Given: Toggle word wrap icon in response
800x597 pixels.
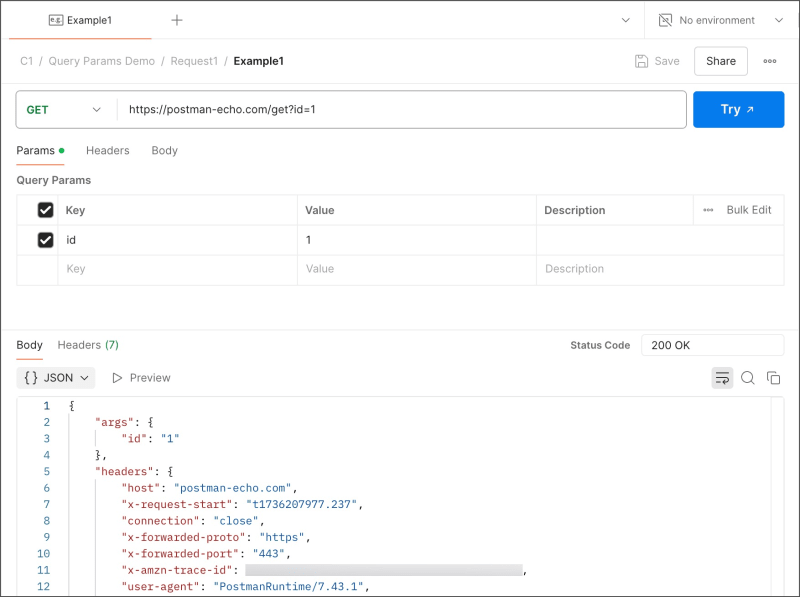Looking at the screenshot, I should [x=722, y=378].
